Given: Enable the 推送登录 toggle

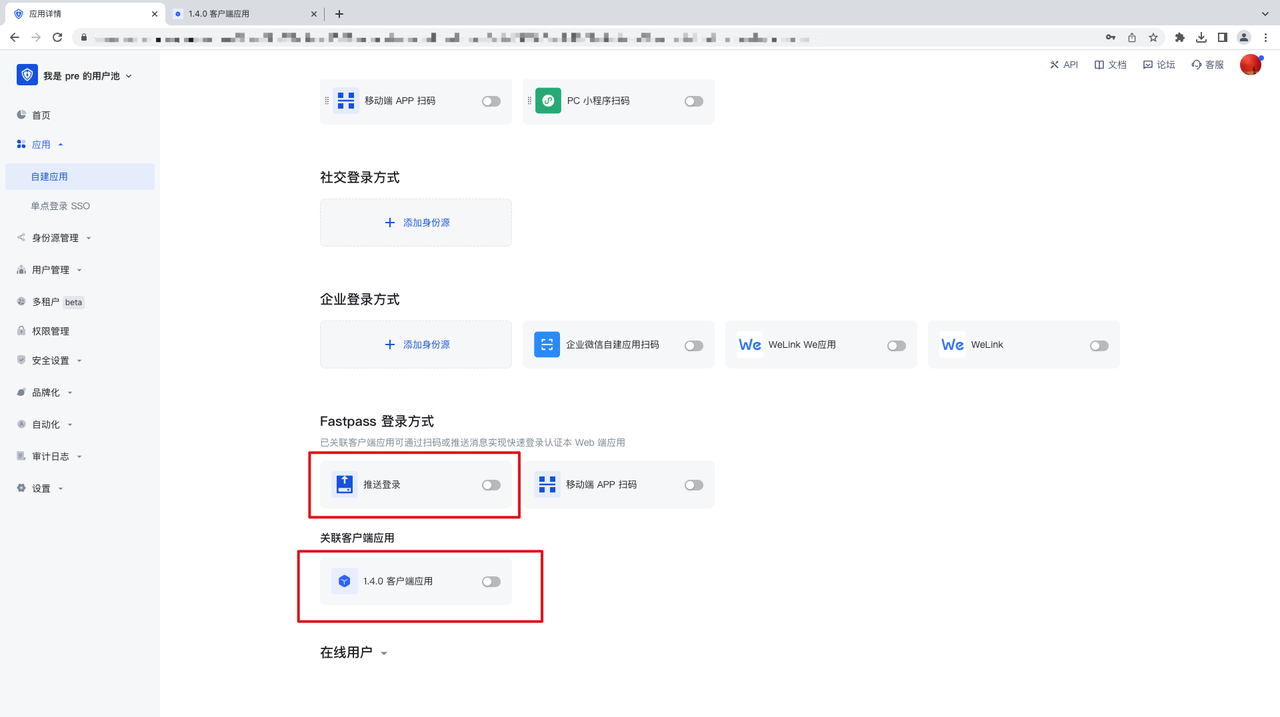Looking at the screenshot, I should [491, 484].
